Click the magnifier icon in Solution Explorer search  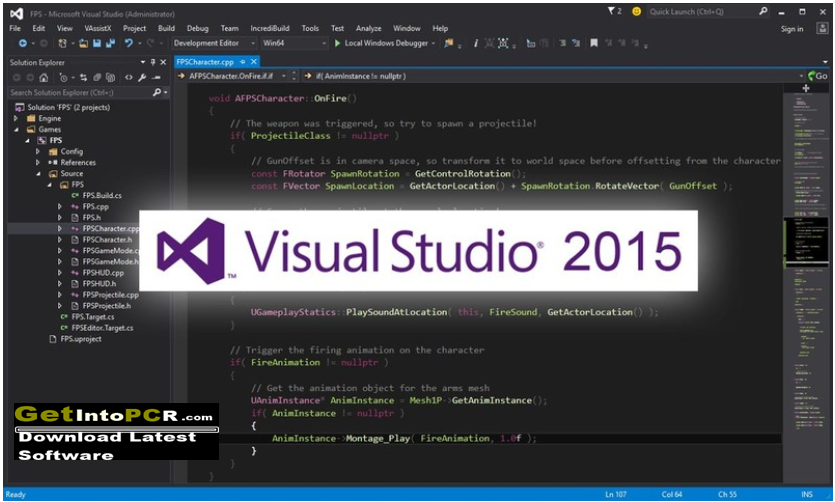tap(157, 92)
